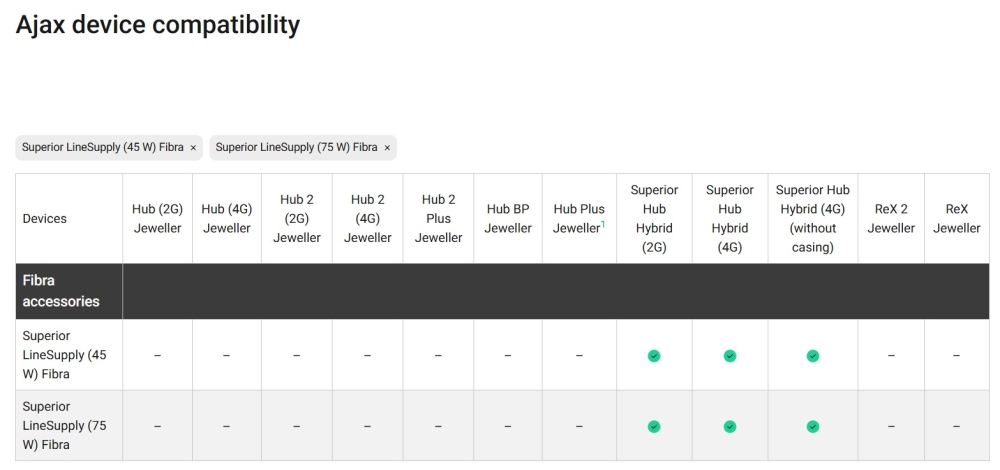Click the ReX 2 Jeweller column header

[x=891, y=218]
